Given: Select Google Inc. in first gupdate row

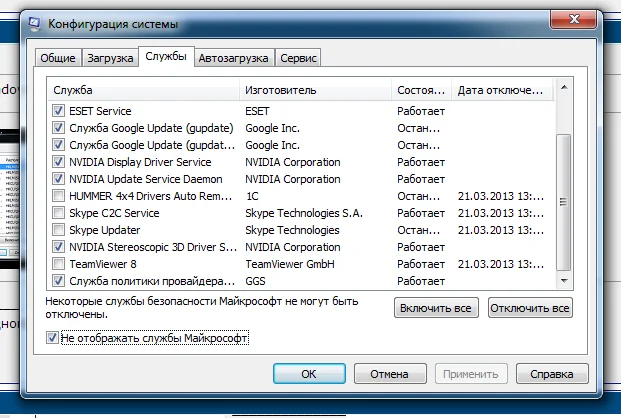Looking at the screenshot, I should [x=272, y=128].
